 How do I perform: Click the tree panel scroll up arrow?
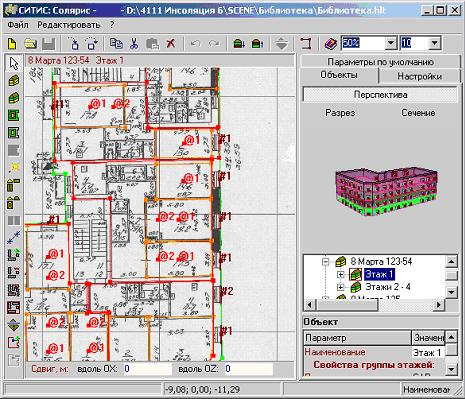(451, 262)
